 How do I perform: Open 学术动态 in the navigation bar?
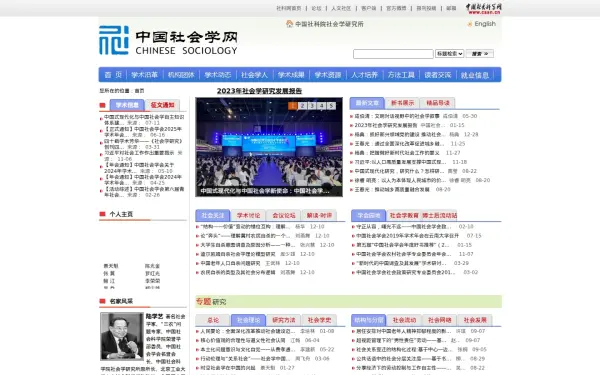tap(218, 75)
